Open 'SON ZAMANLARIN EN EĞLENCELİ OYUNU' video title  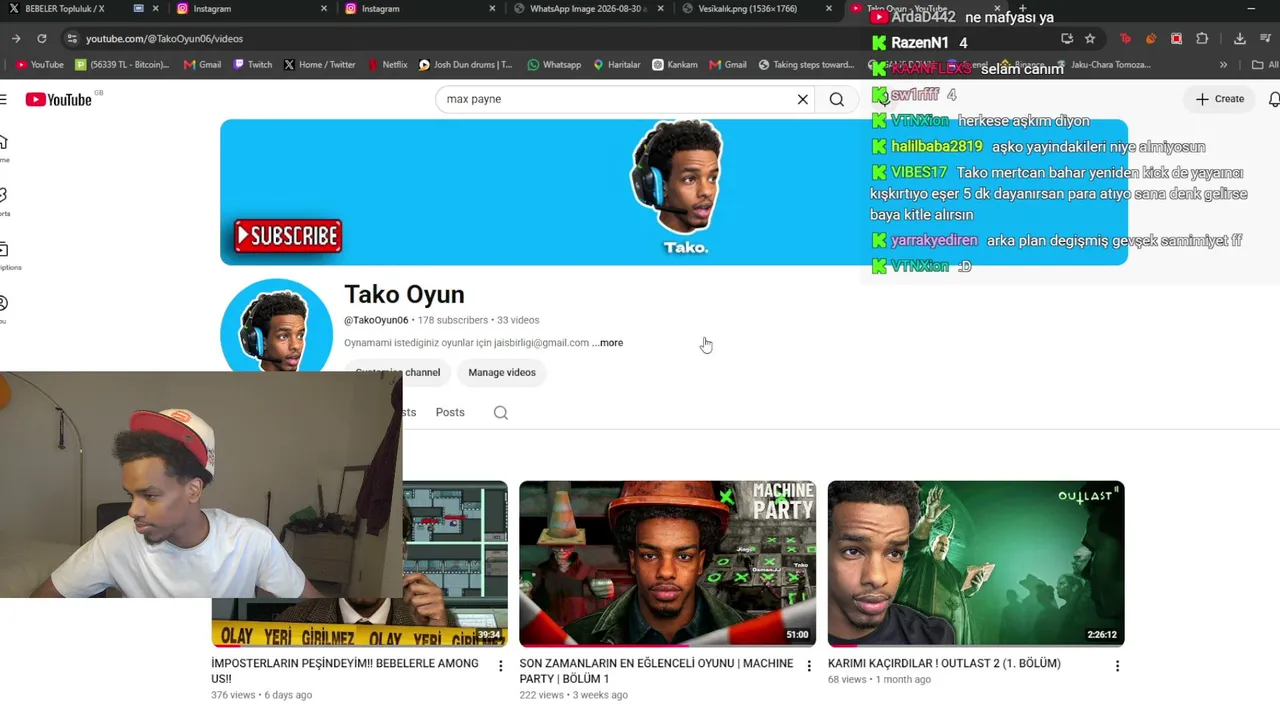pos(656,671)
